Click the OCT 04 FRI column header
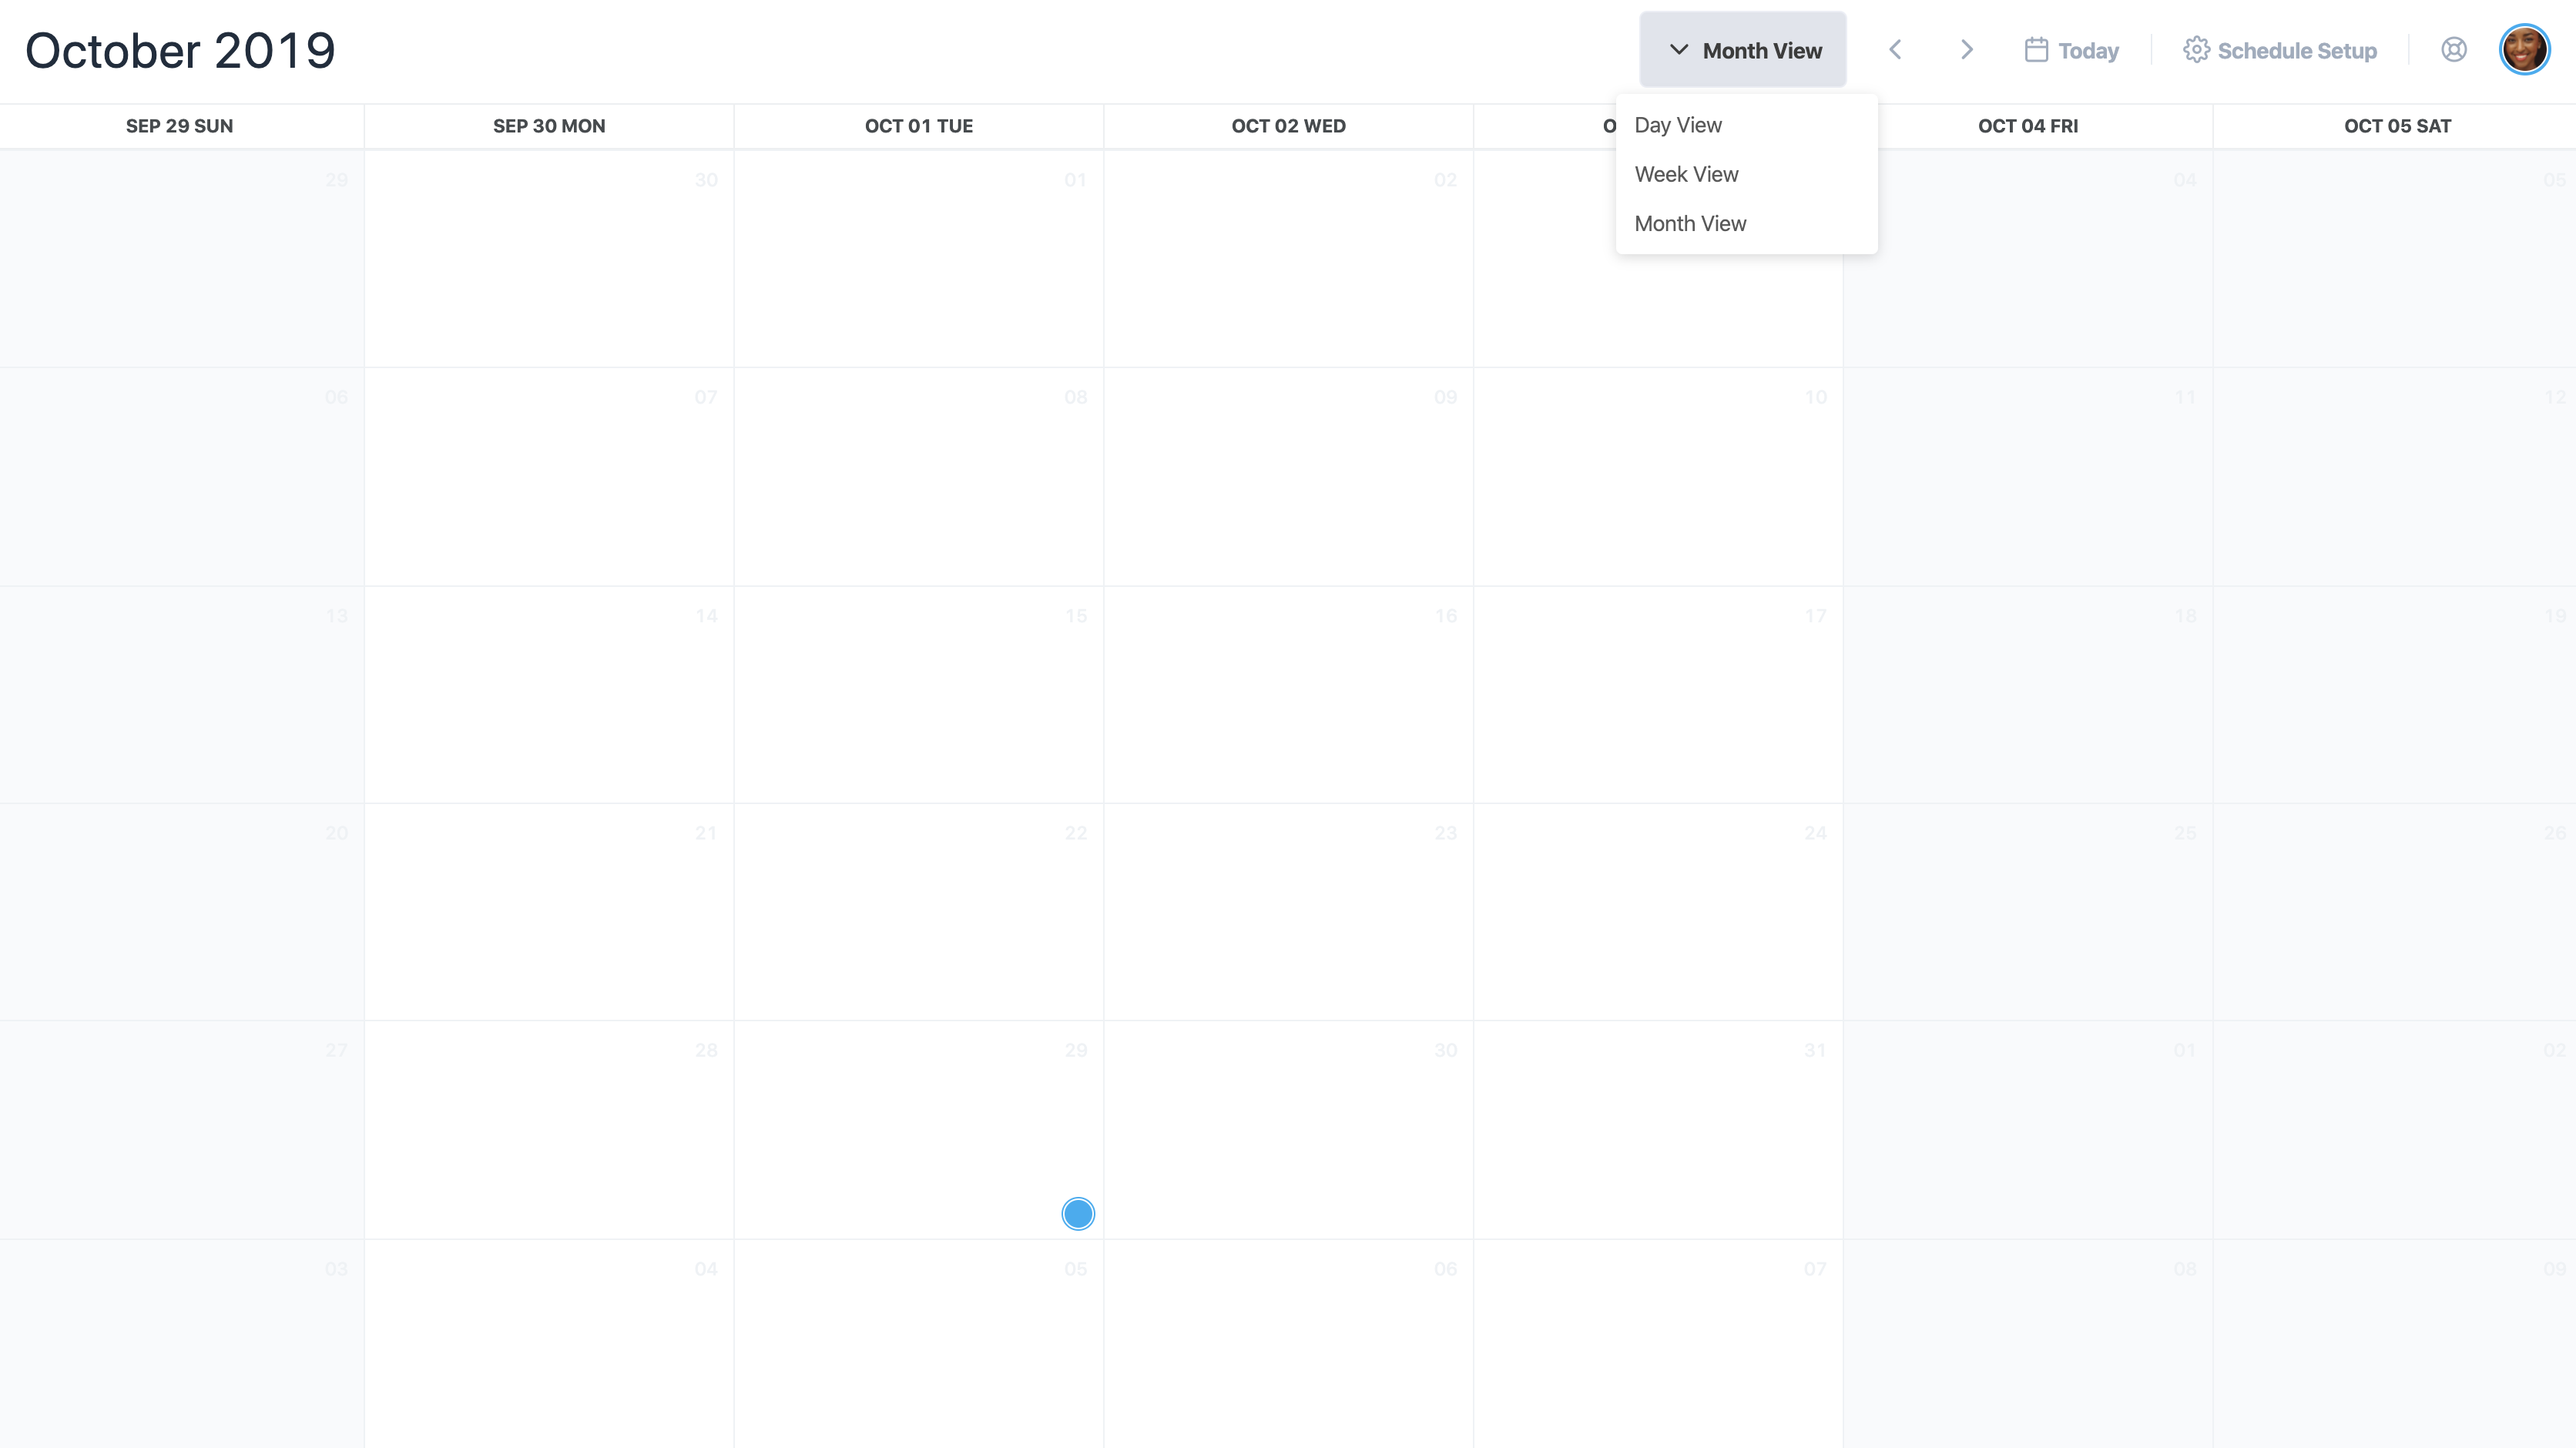Image resolution: width=2576 pixels, height=1448 pixels. click(x=2028, y=126)
